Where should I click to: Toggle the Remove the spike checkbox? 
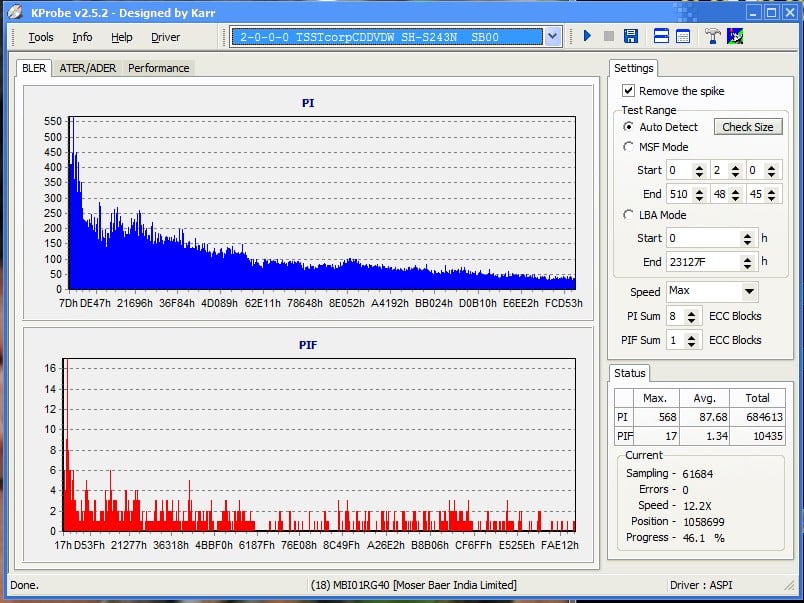(628, 91)
